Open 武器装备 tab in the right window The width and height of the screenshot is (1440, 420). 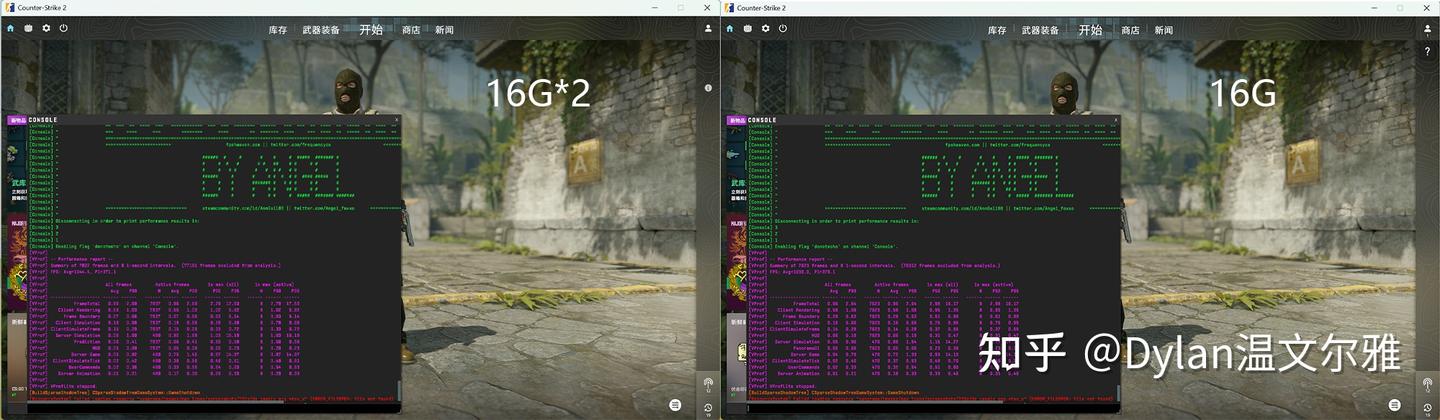1040,30
